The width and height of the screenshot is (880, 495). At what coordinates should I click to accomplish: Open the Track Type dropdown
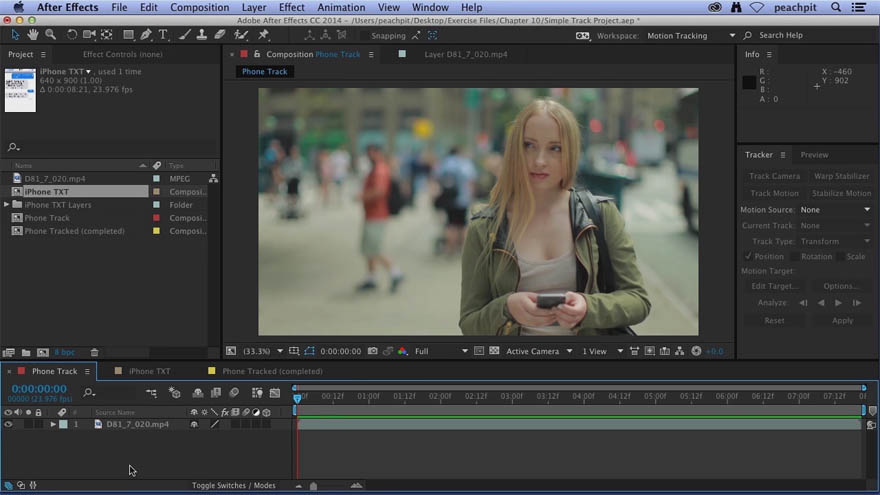(835, 241)
